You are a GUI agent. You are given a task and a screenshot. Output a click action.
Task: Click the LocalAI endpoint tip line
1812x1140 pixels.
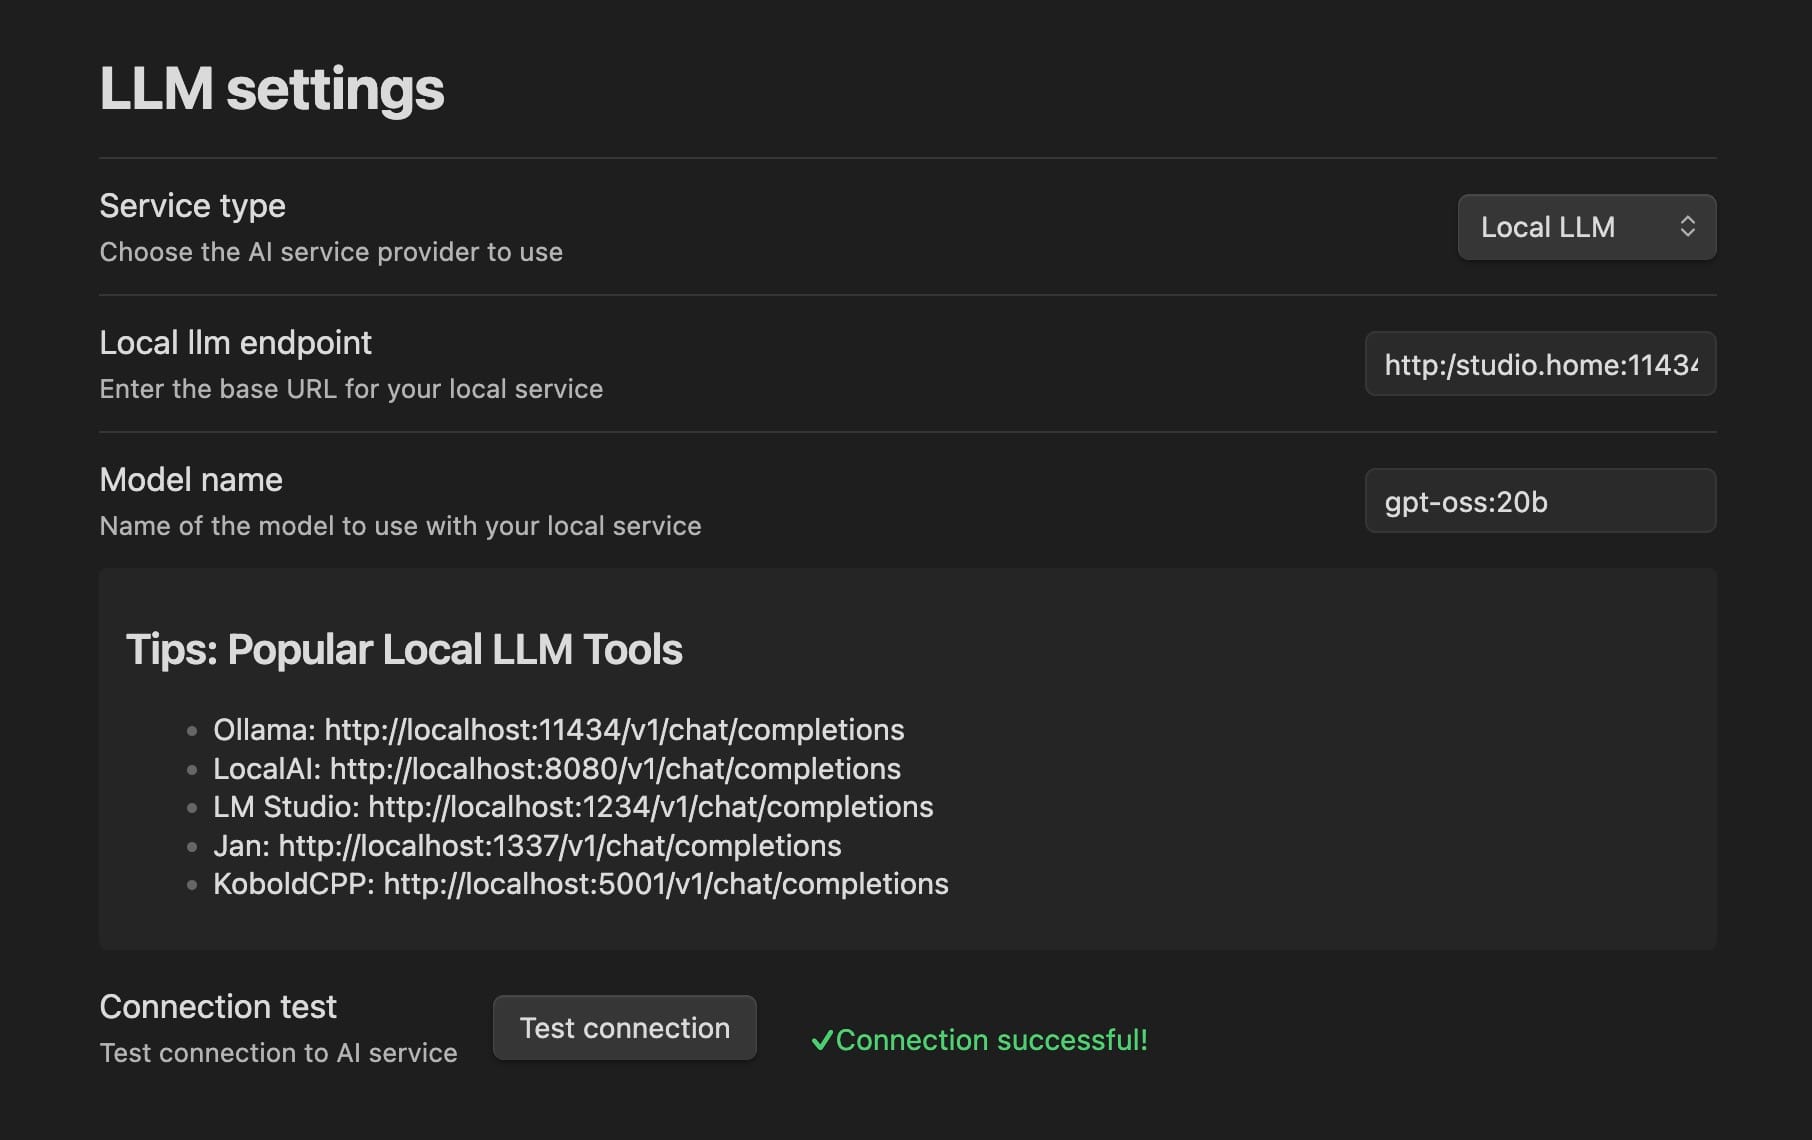point(556,769)
